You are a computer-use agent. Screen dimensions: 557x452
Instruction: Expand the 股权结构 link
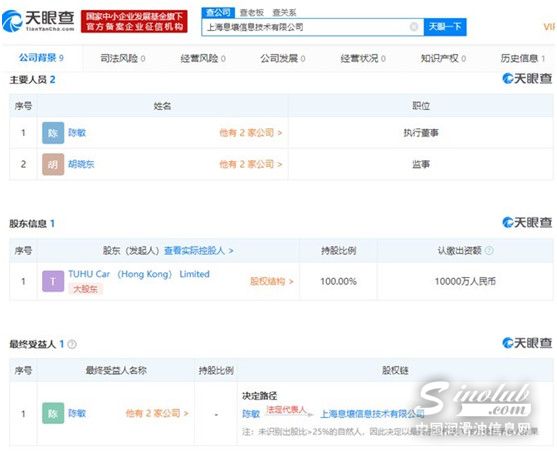tap(271, 281)
